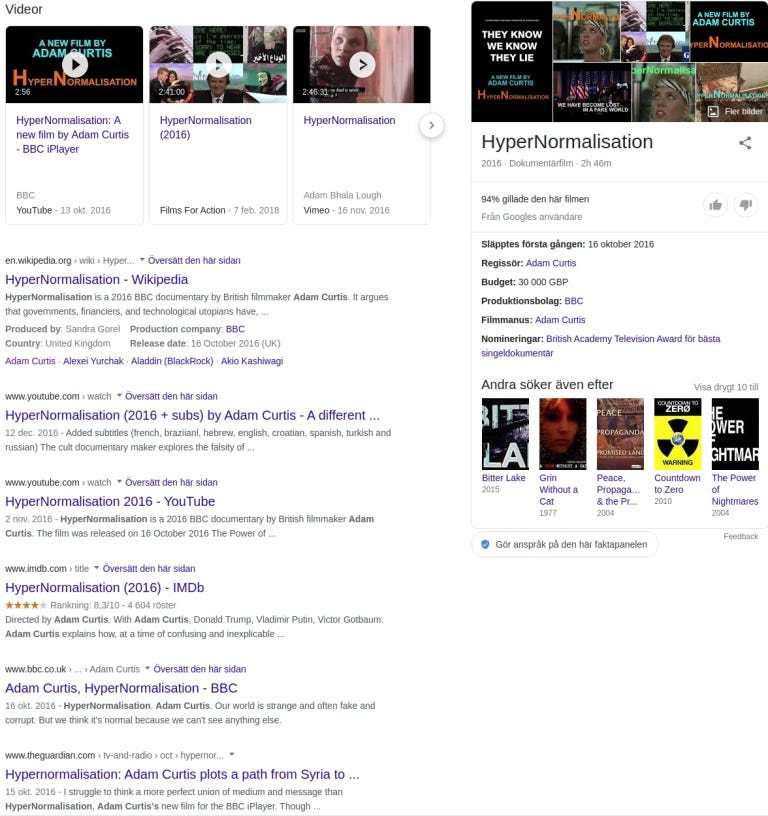Image resolution: width=768 pixels, height=816 pixels.
Task: Click Gör anspråk på den här faktapanelen
Action: pos(565,544)
